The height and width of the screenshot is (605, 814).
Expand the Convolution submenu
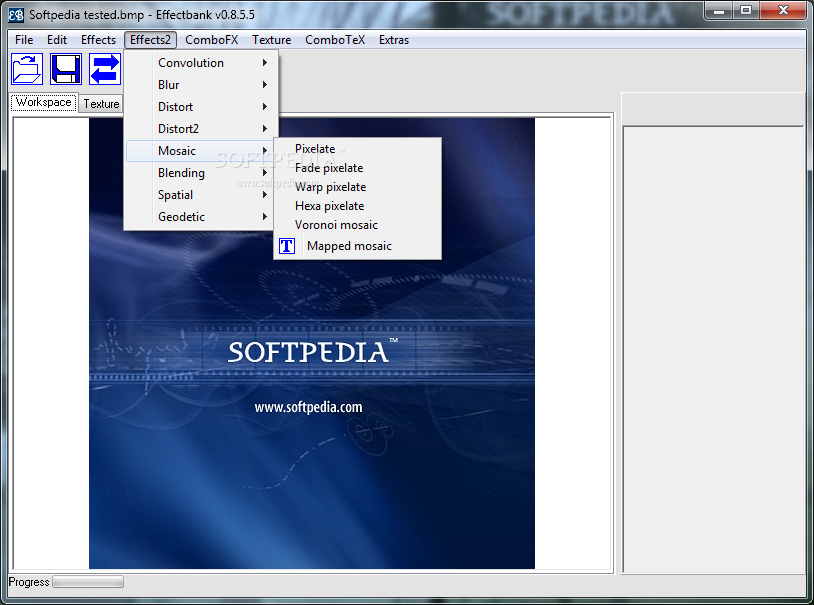pyautogui.click(x=201, y=63)
